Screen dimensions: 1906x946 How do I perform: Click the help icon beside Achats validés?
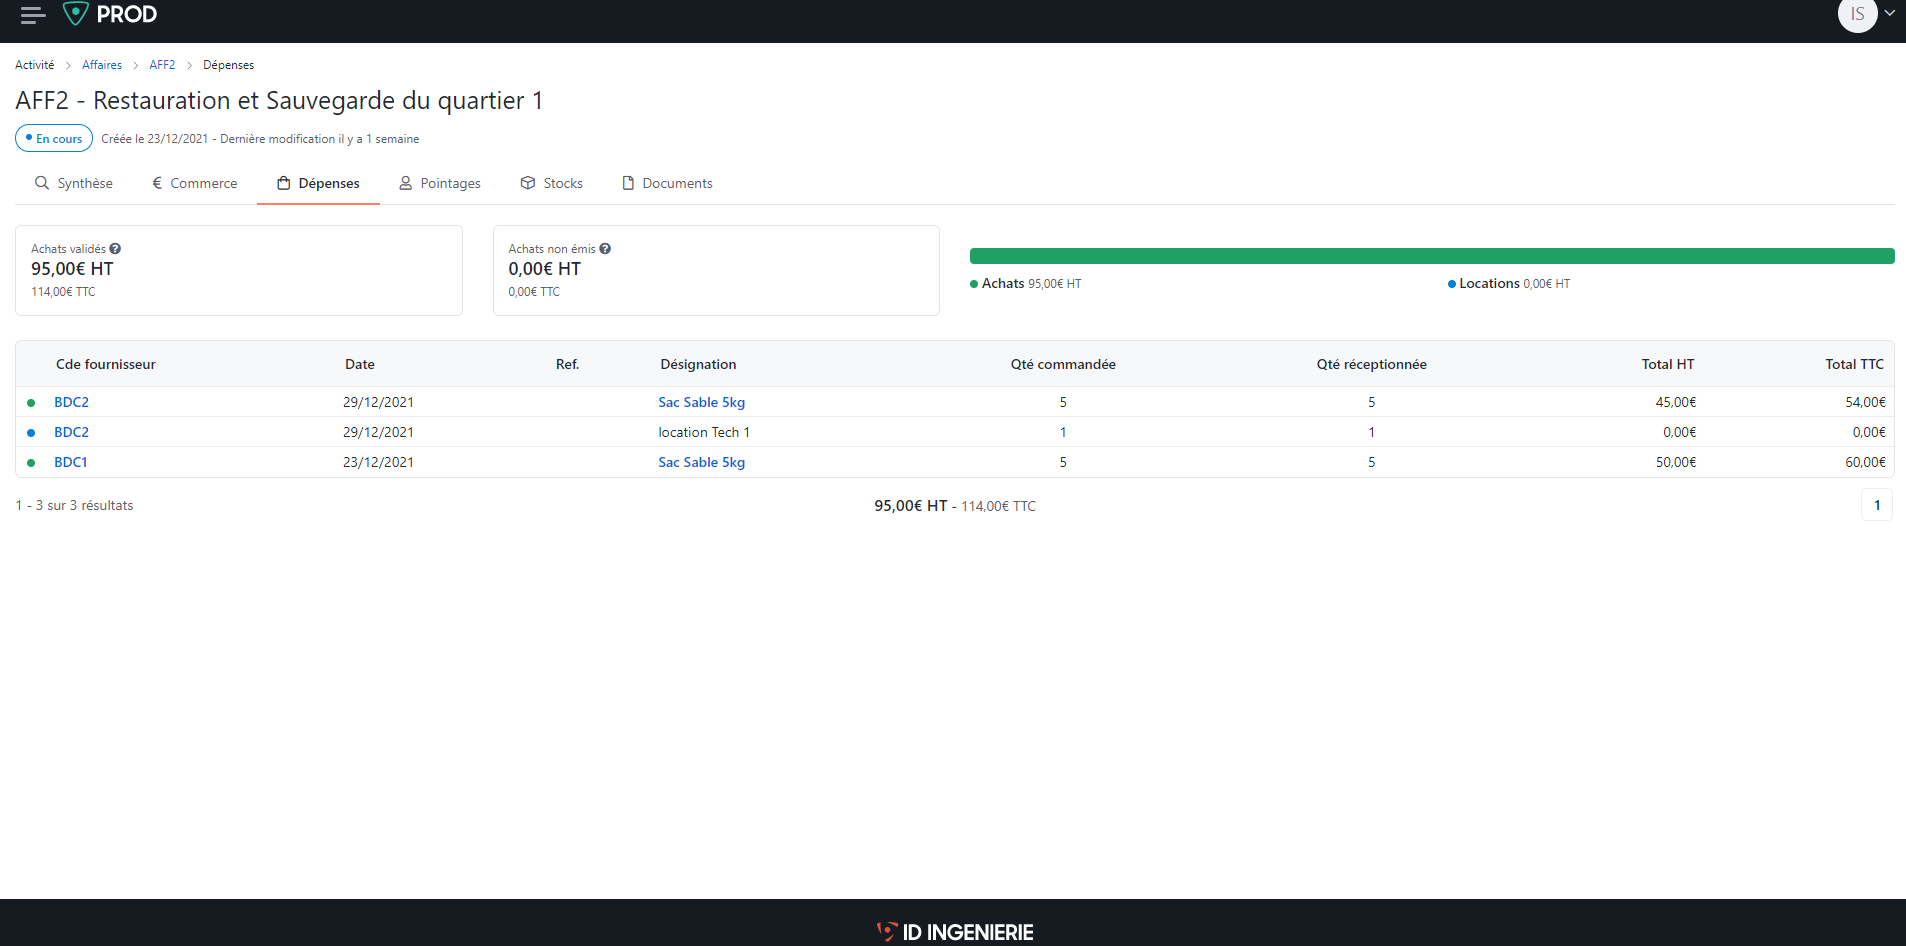(116, 248)
